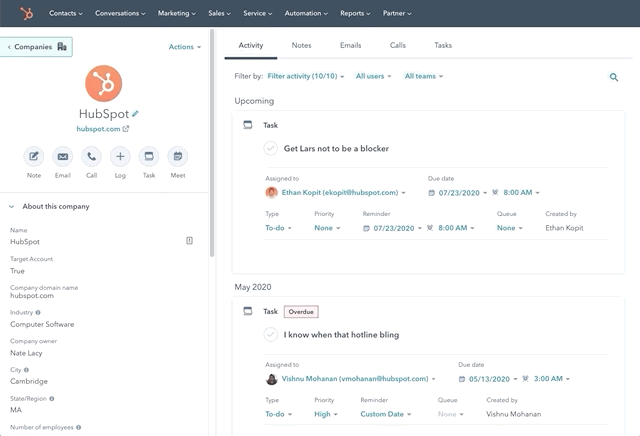The height and width of the screenshot is (436, 640).
Task: Switch to the Notes tab
Action: 301,46
